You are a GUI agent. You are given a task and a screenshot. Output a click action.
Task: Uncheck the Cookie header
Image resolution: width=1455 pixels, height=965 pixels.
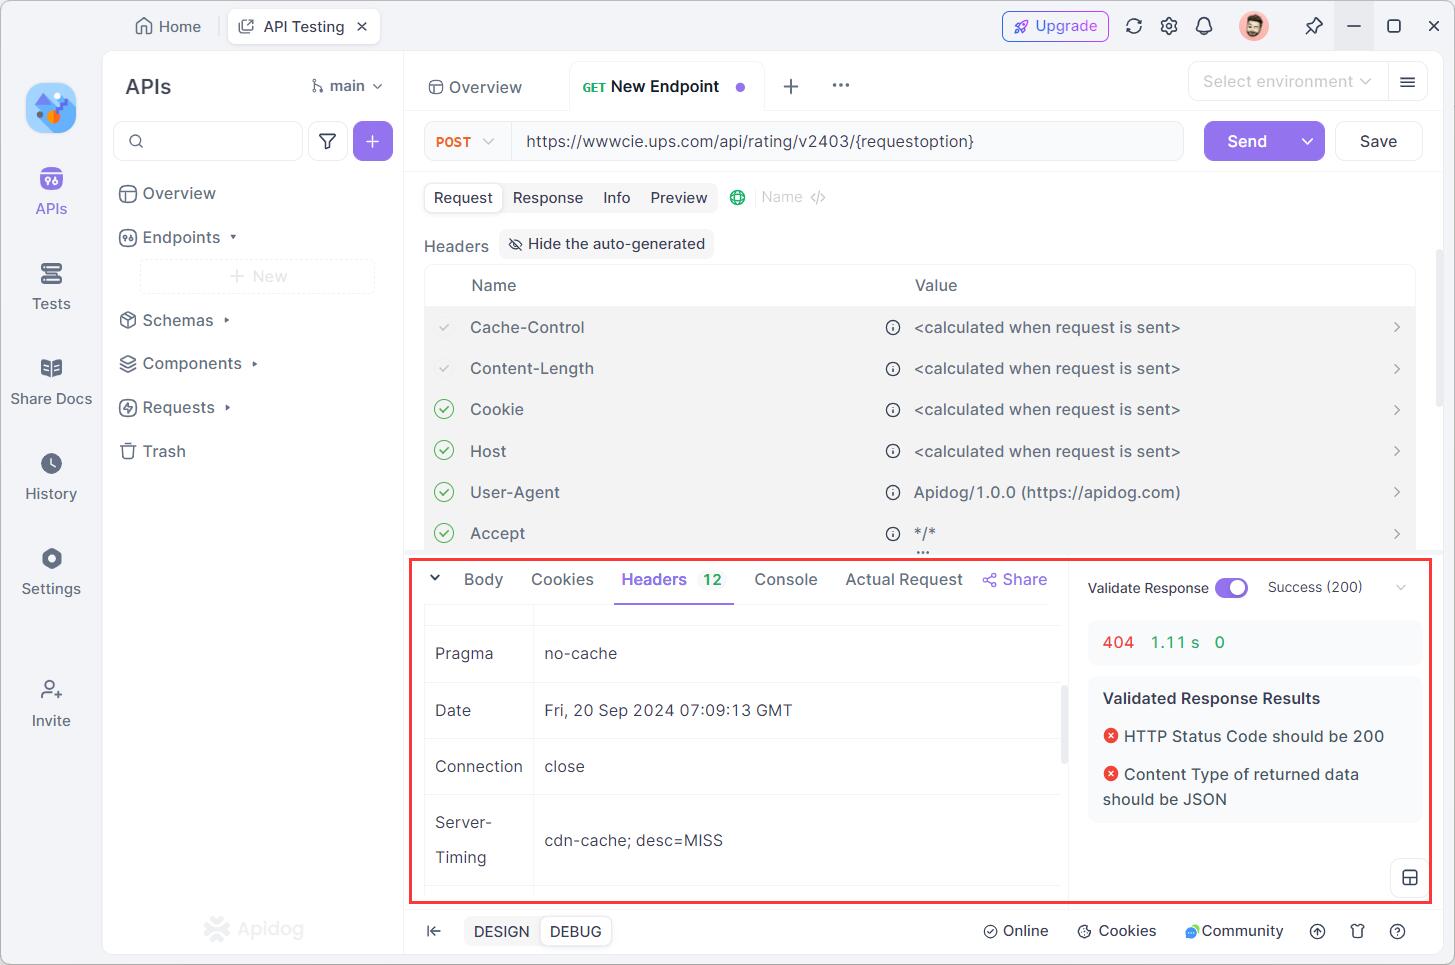point(444,409)
